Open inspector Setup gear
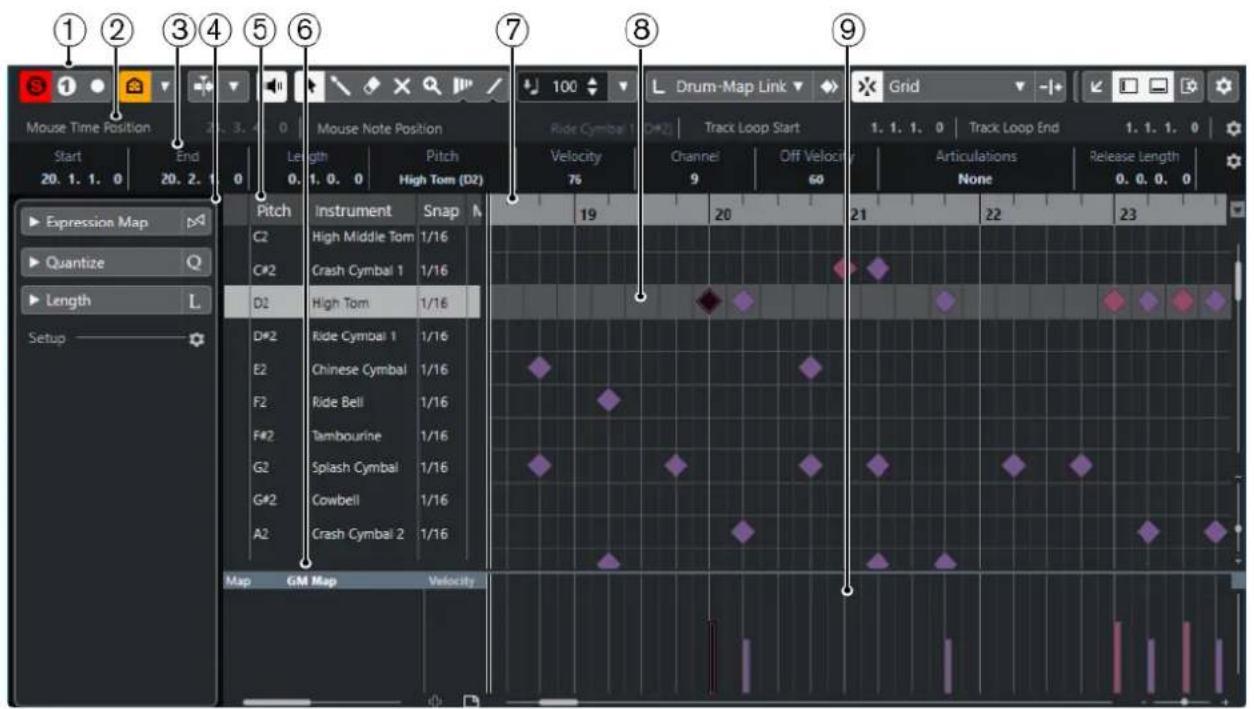Screen dimensions: 1254x709 [x=197, y=339]
